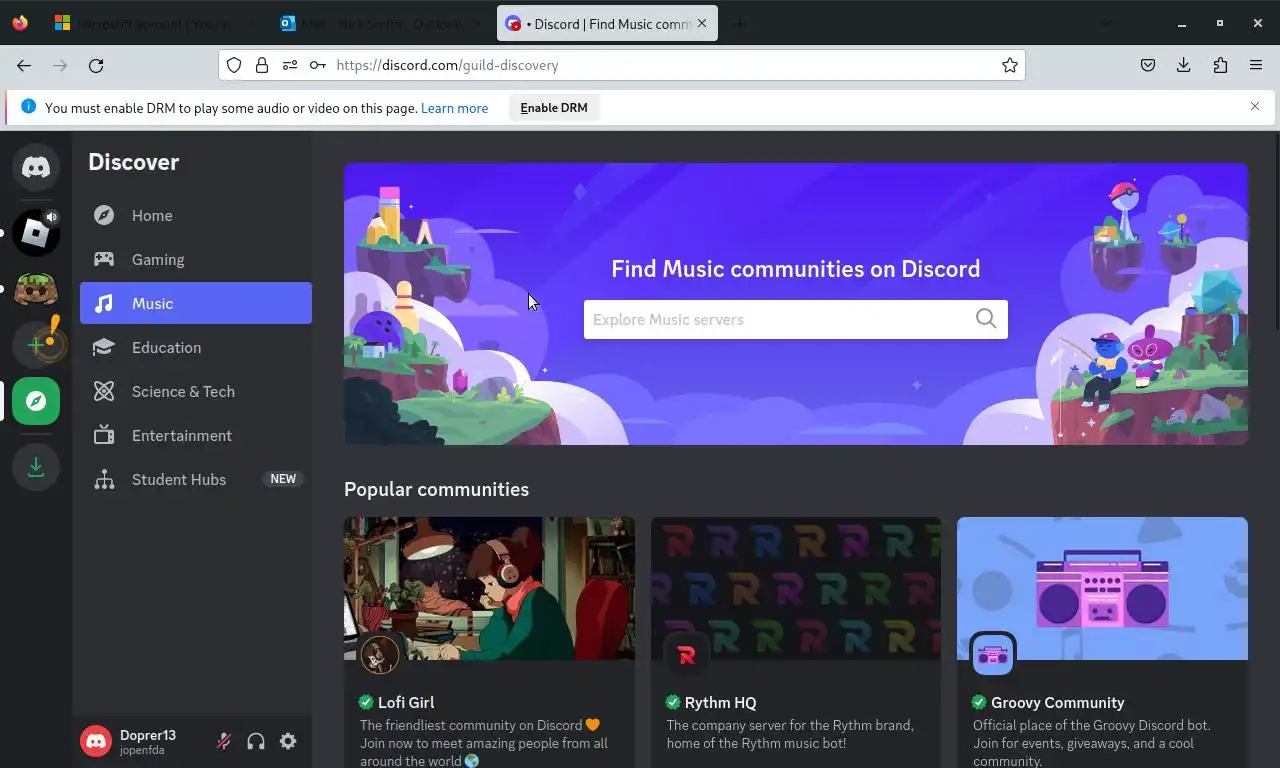Open the Groovy Community boombox banner
The width and height of the screenshot is (1280, 768).
pyautogui.click(x=1102, y=588)
